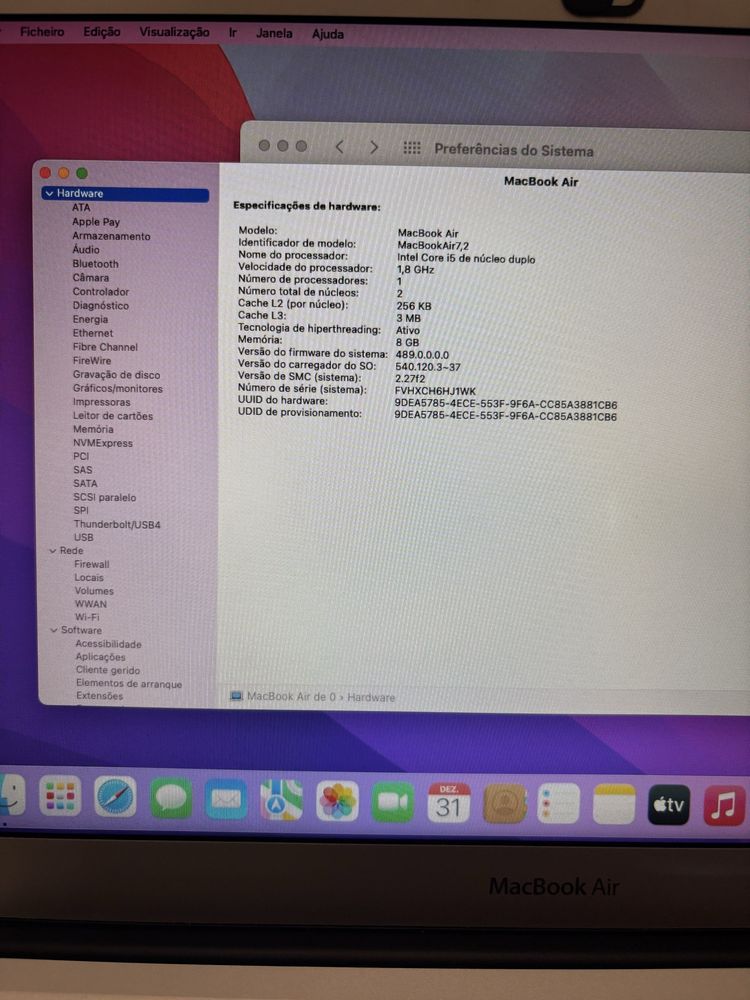Open Calendar showing 31 in Dock
750x1000 pixels.
[x=448, y=802]
